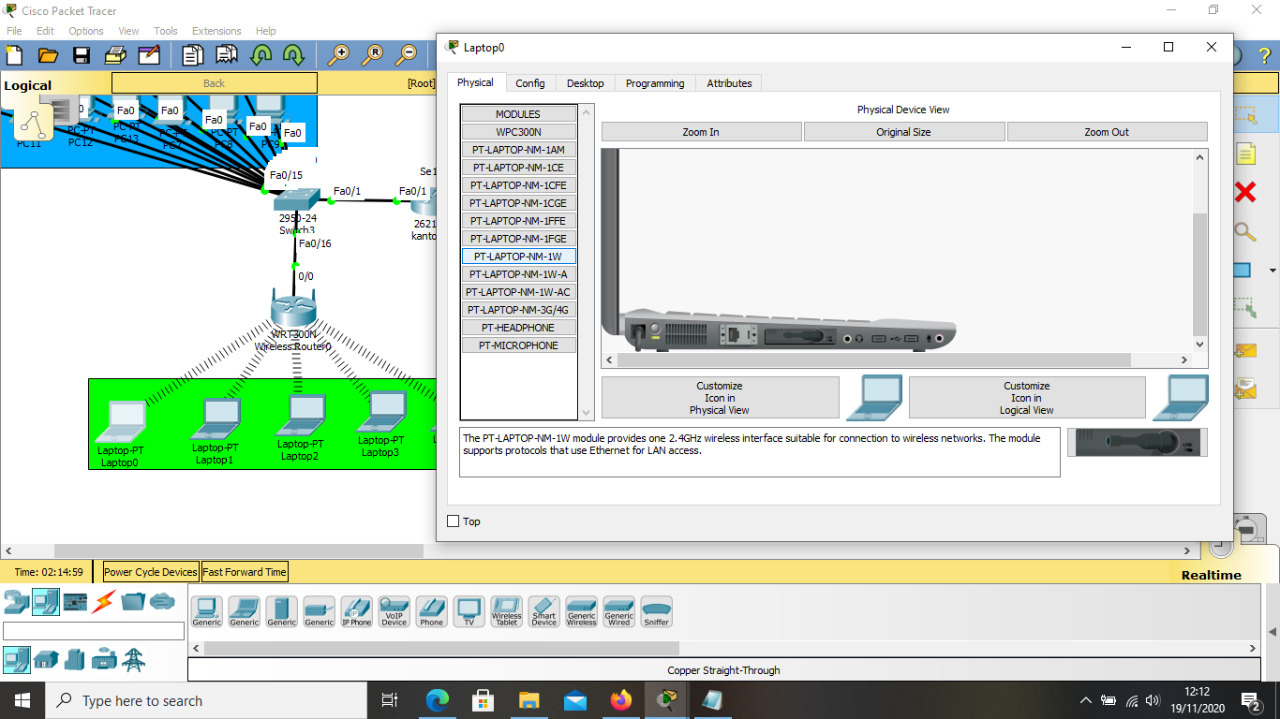Pick the Place Note tool
1280x719 pixels.
(x=1245, y=153)
